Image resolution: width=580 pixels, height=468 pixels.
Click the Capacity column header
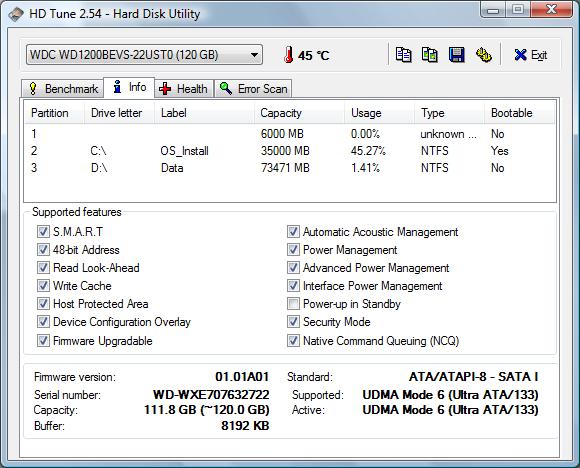300,113
